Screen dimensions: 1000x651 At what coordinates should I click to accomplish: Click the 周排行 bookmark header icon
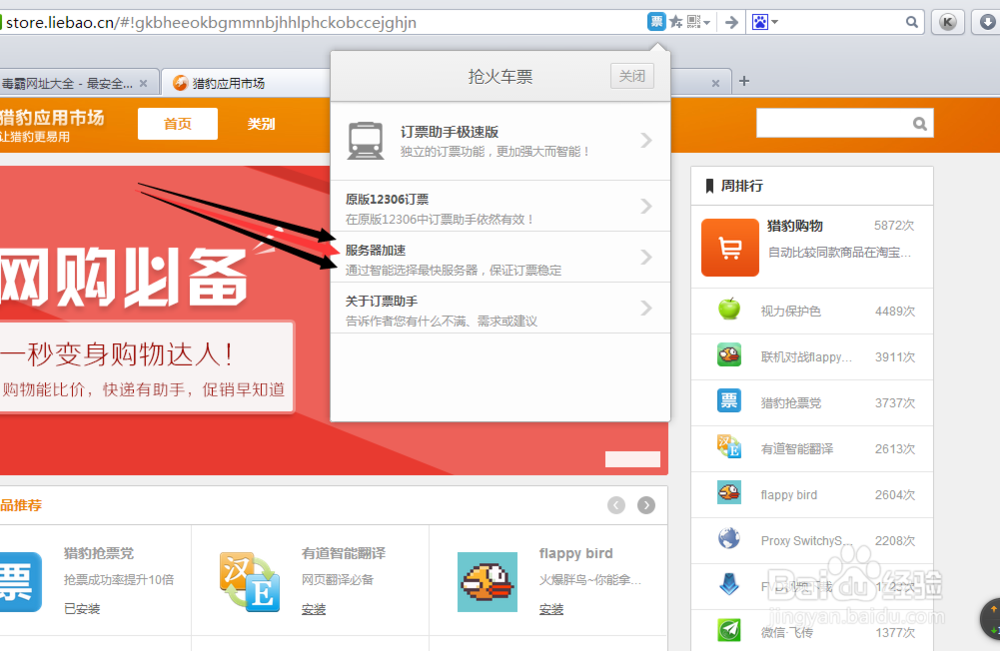point(709,186)
